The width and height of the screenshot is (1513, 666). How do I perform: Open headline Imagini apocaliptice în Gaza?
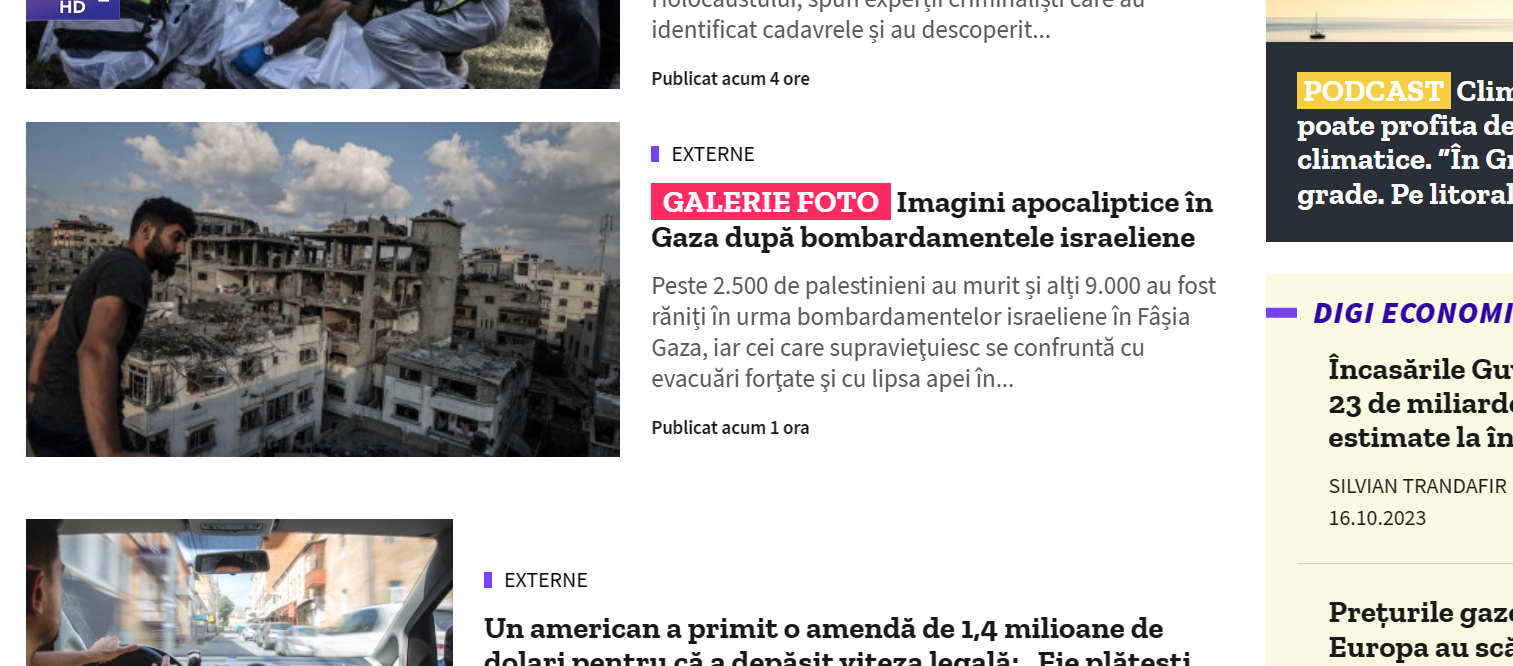[932, 220]
